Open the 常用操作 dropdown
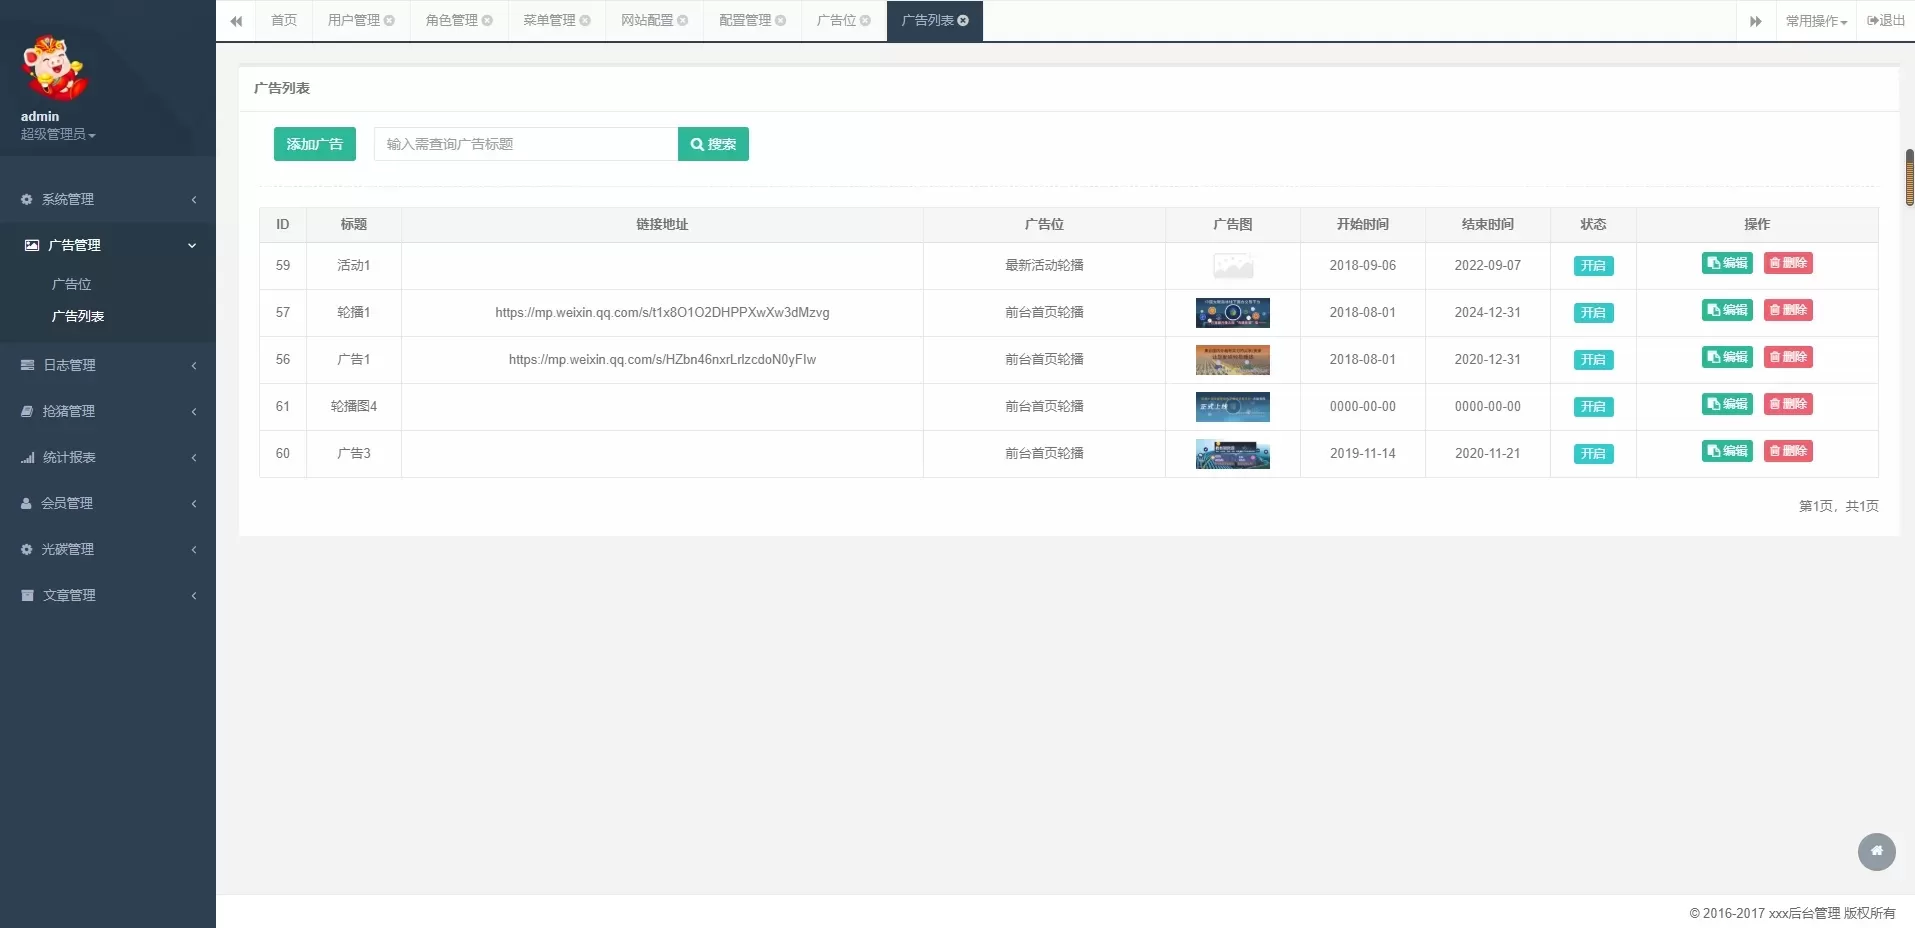Screen dimensions: 1915x928 [x=1816, y=21]
